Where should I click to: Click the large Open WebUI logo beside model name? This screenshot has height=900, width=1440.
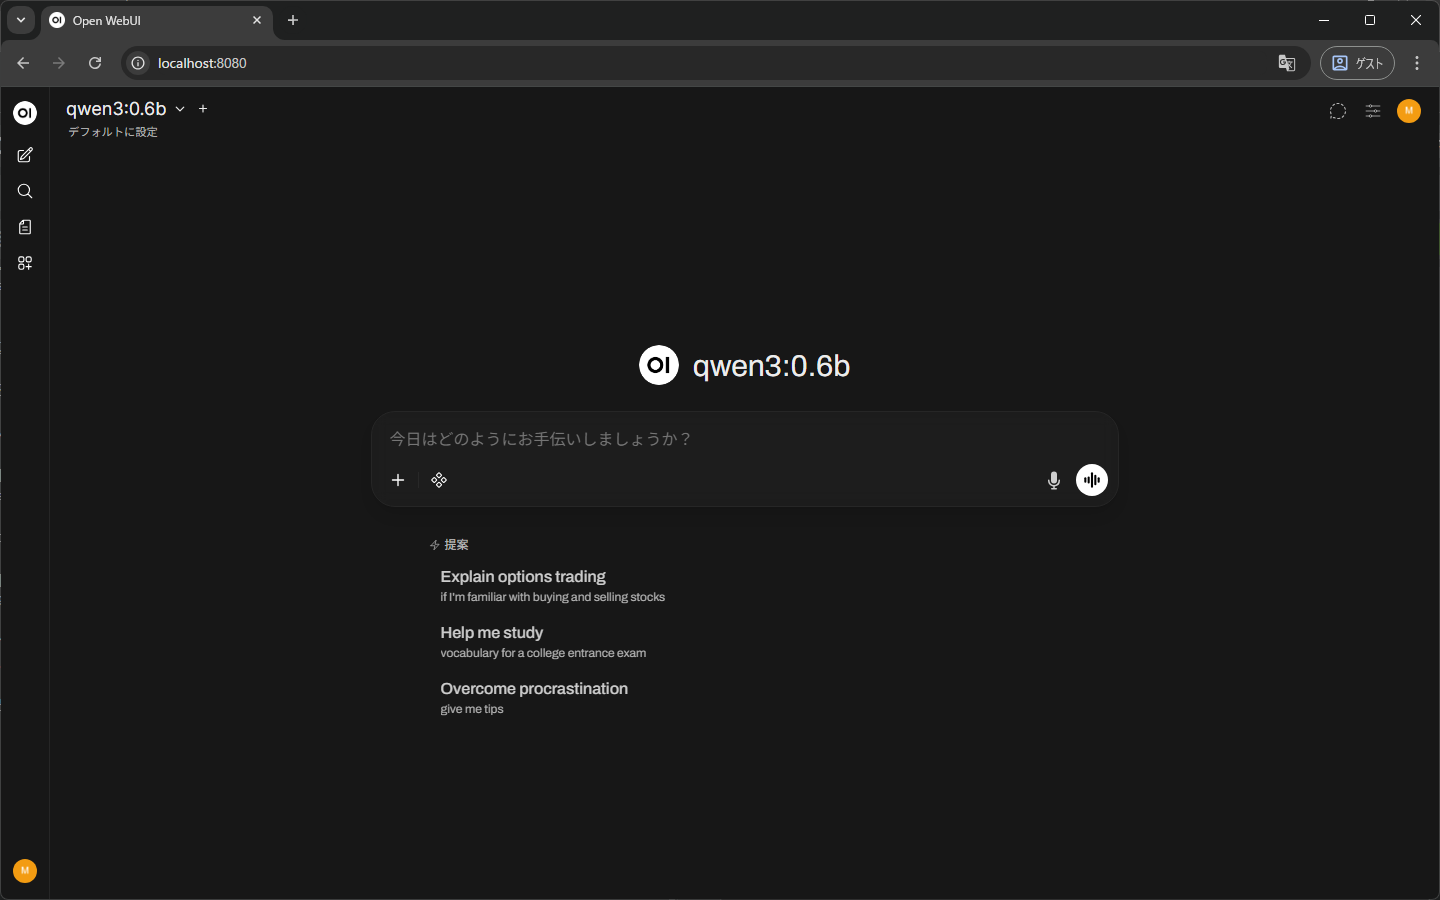click(x=659, y=365)
